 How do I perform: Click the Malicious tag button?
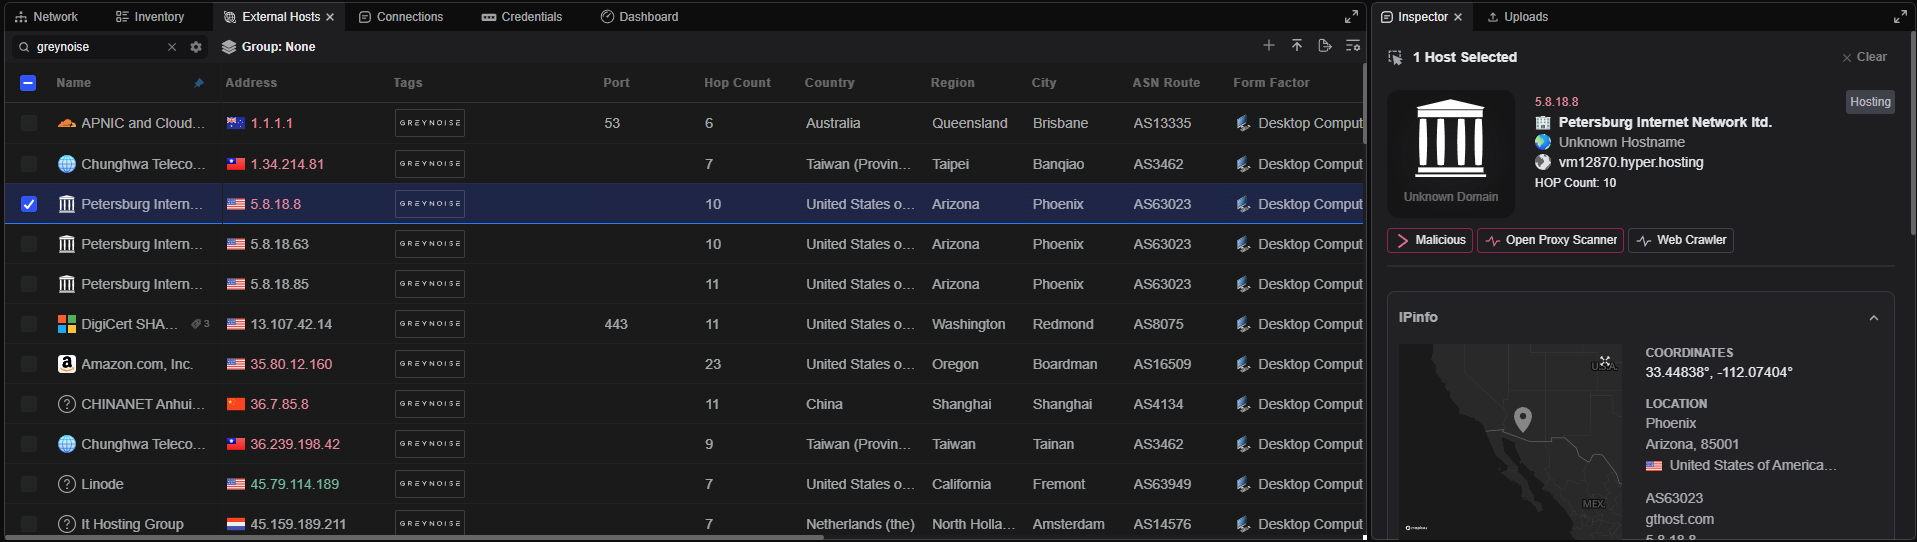click(1430, 240)
